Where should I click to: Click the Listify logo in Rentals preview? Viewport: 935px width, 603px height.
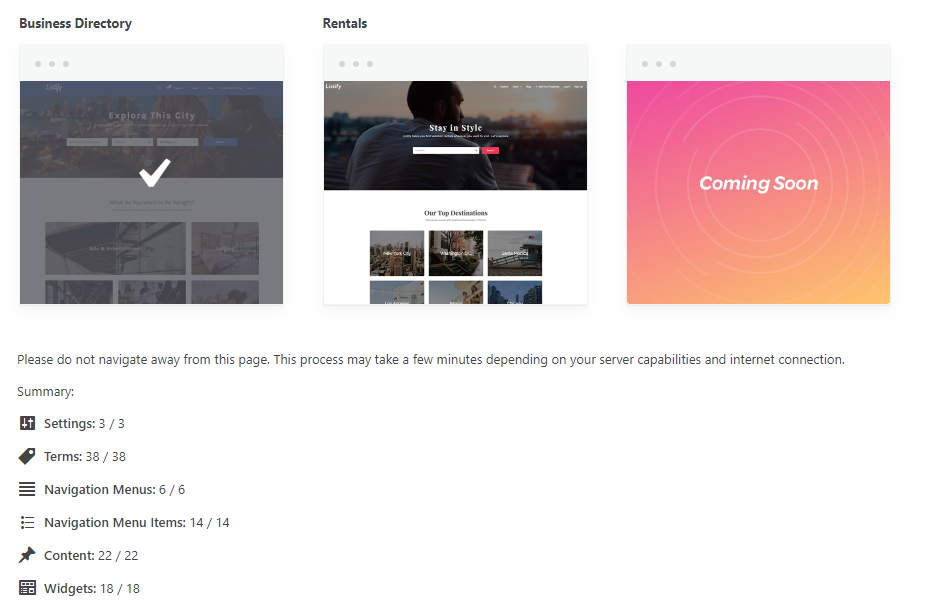(334, 87)
